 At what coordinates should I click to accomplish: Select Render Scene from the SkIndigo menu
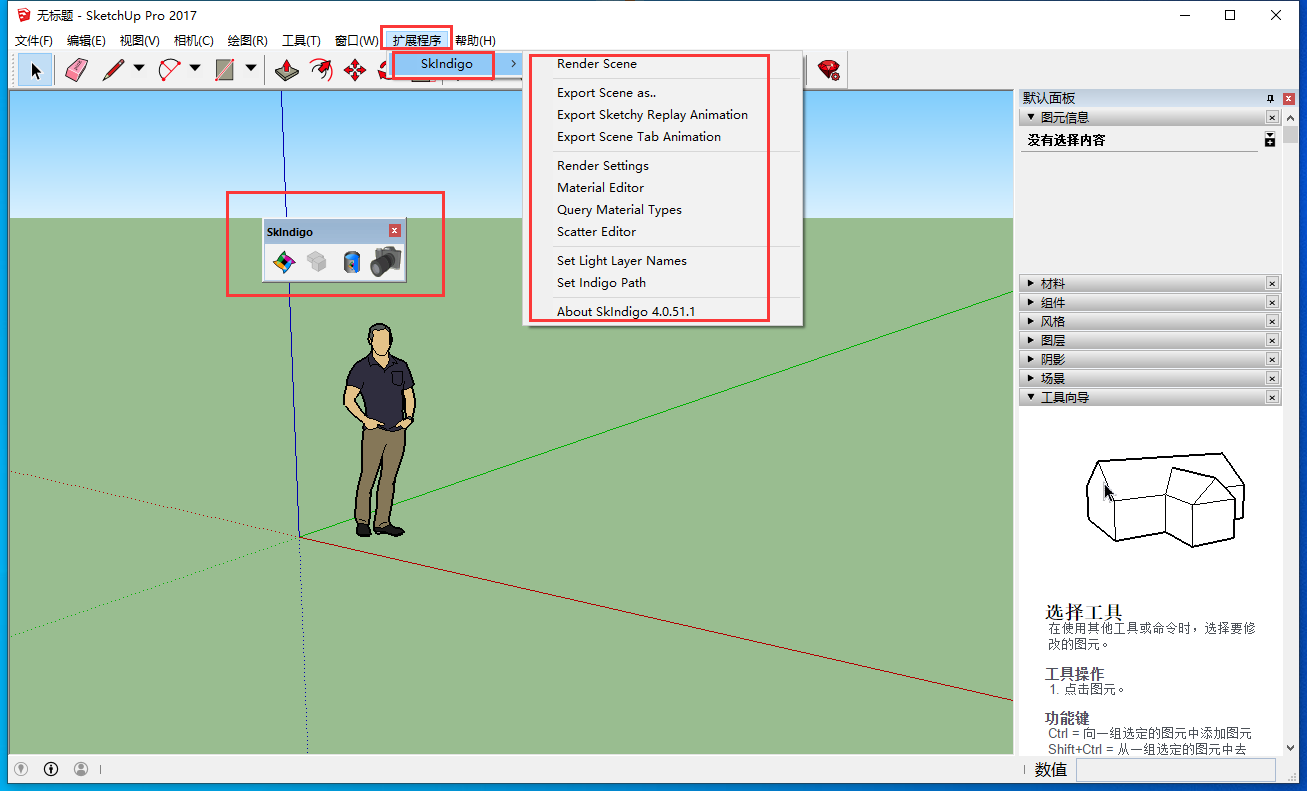[597, 64]
